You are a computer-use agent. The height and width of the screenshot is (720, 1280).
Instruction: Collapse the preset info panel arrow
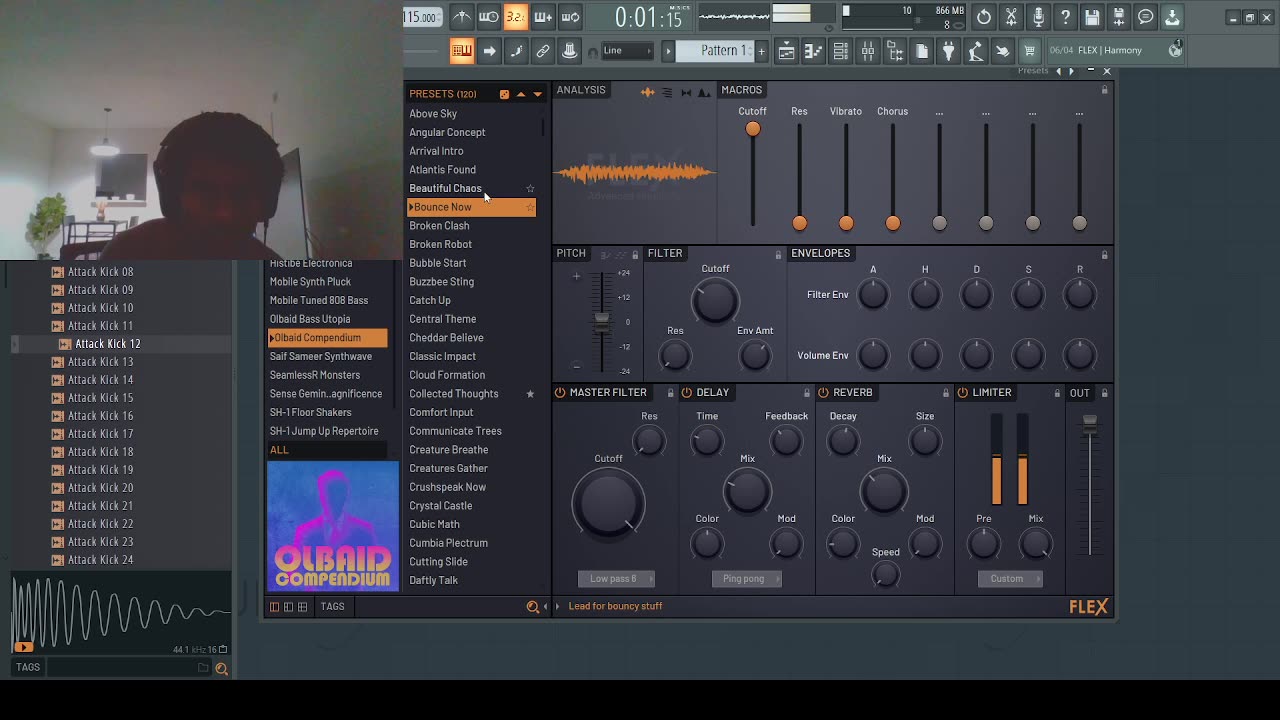click(558, 606)
